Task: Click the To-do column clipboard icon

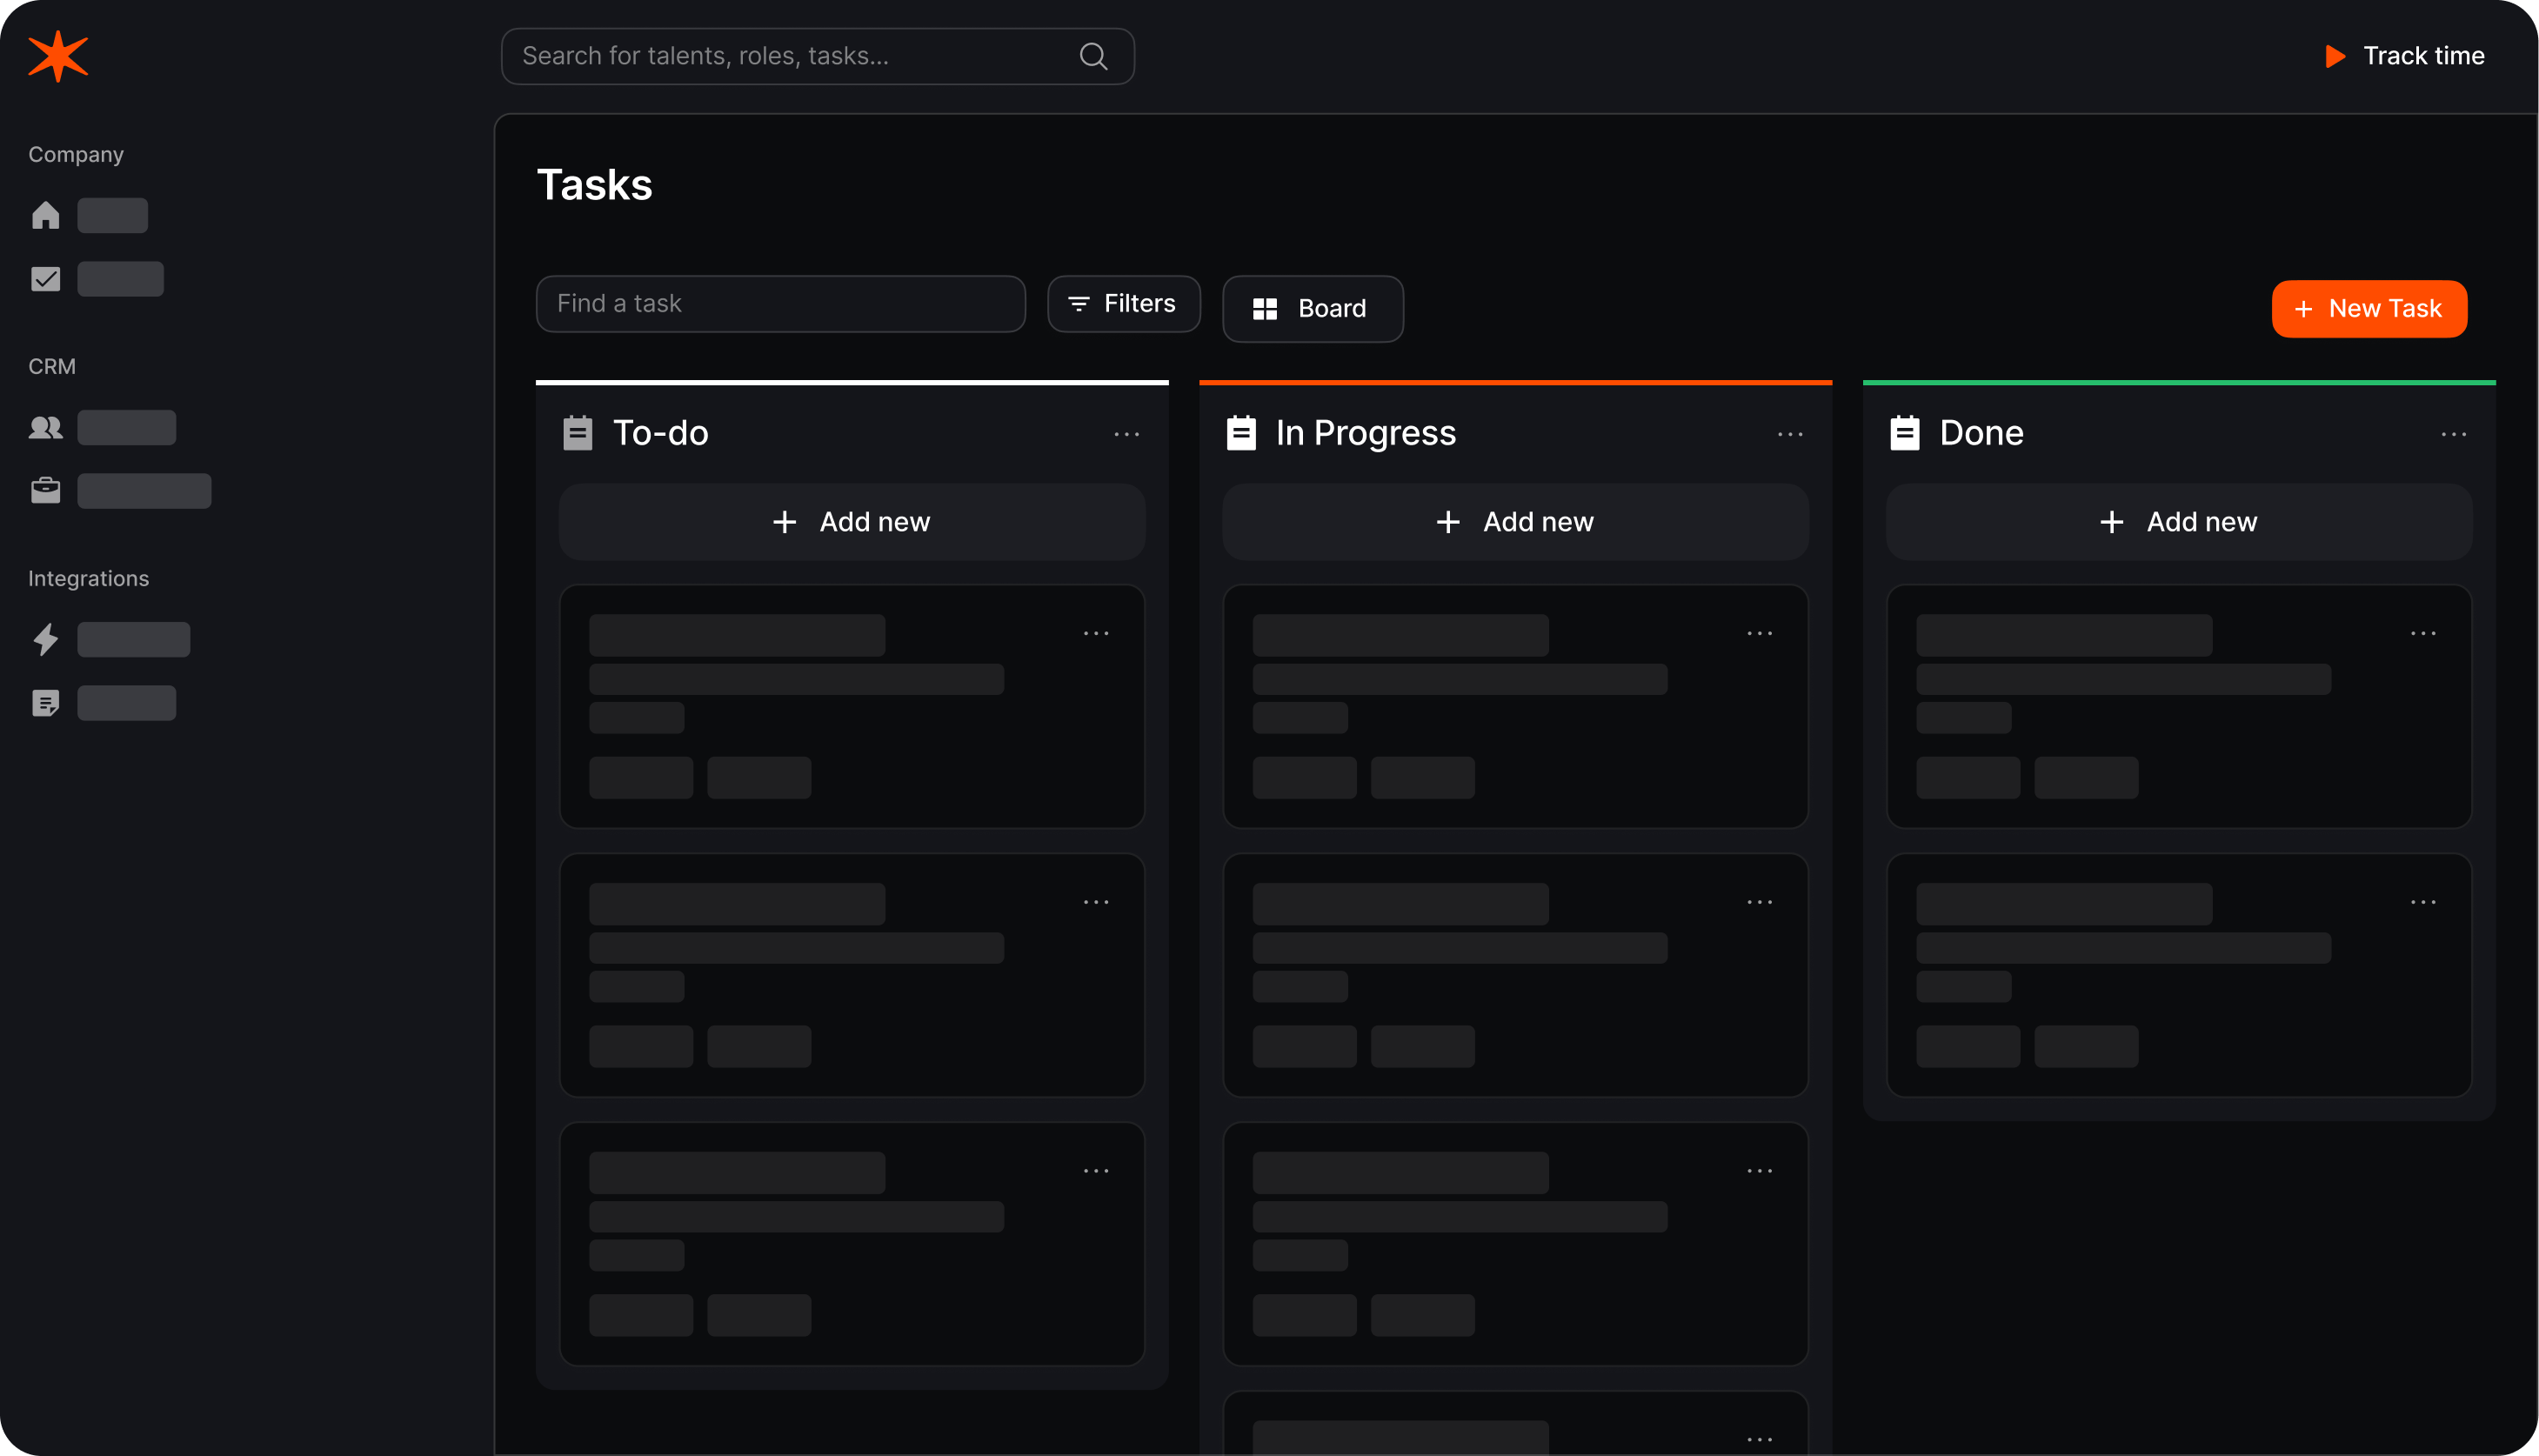Action: tap(578, 433)
